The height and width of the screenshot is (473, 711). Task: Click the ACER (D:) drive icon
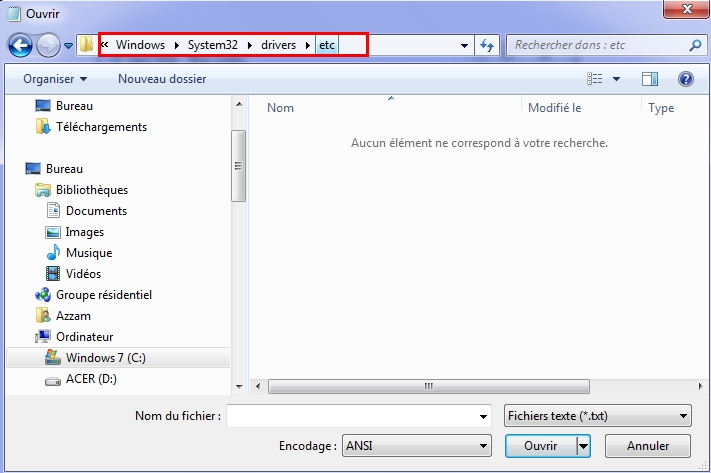click(x=53, y=381)
